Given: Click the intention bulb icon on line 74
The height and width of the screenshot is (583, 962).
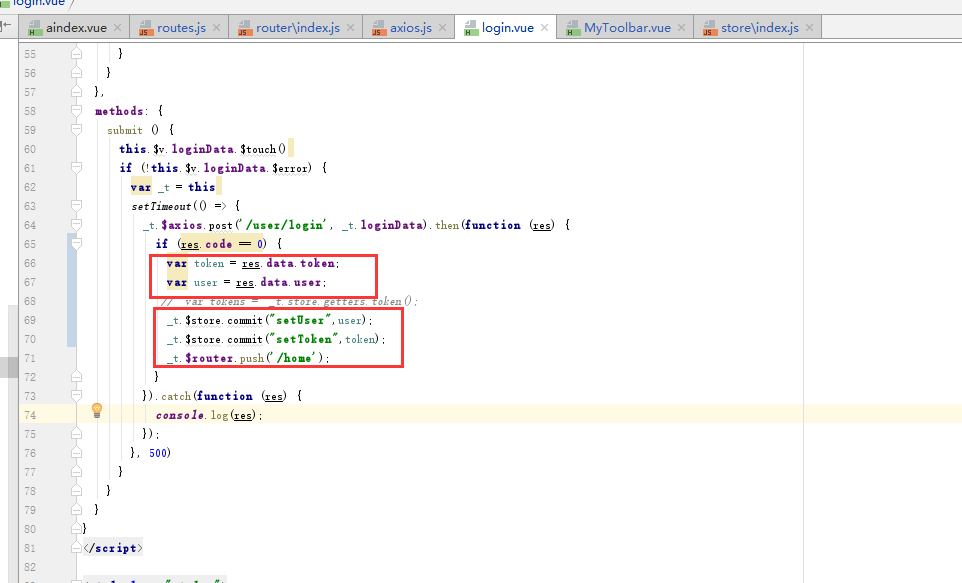Looking at the screenshot, I should click(x=96, y=409).
